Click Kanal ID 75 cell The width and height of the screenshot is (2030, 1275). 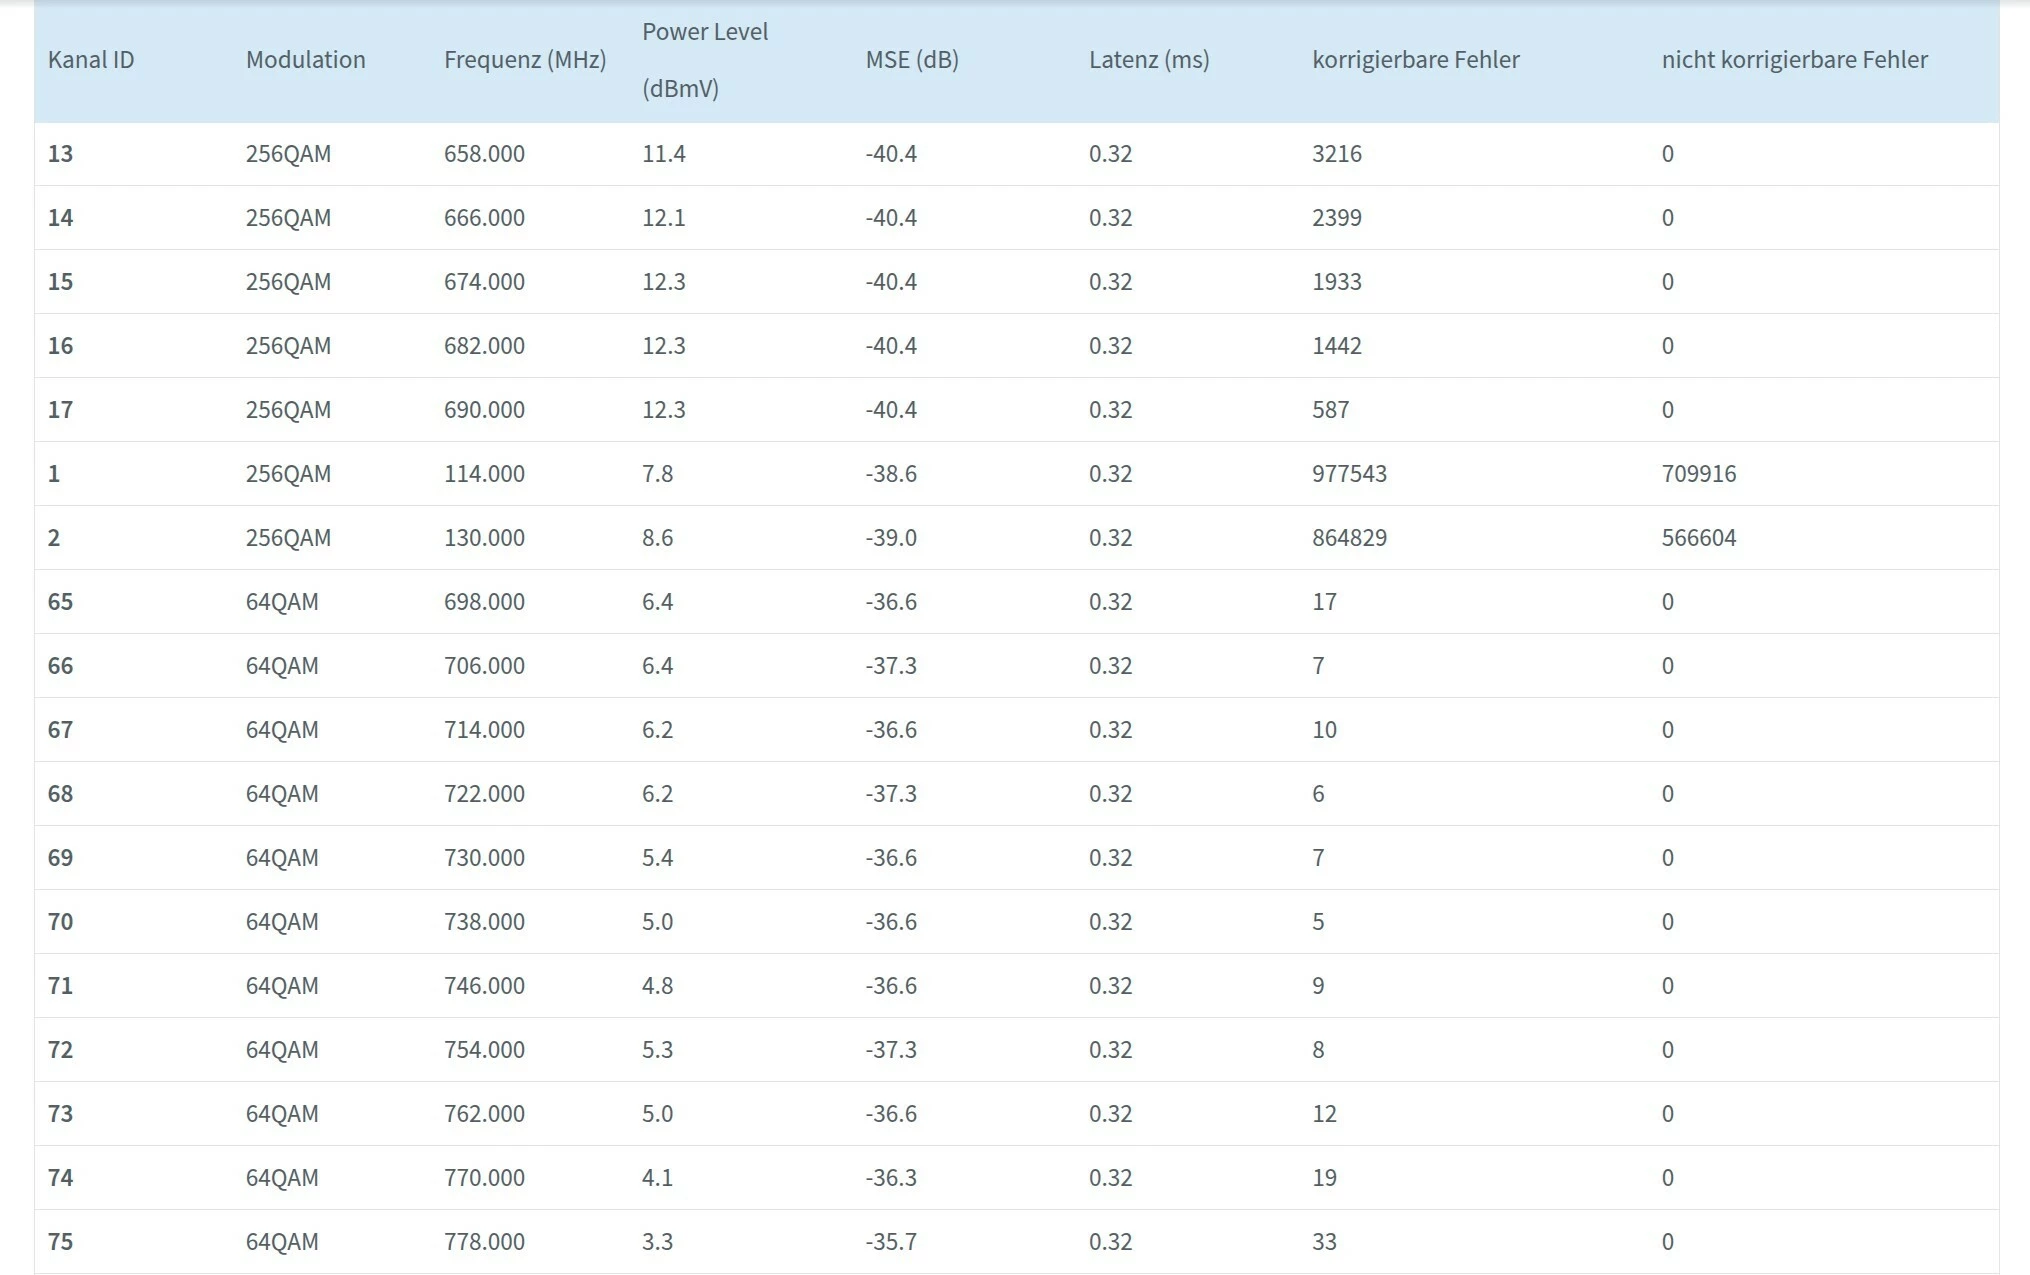coord(61,1242)
